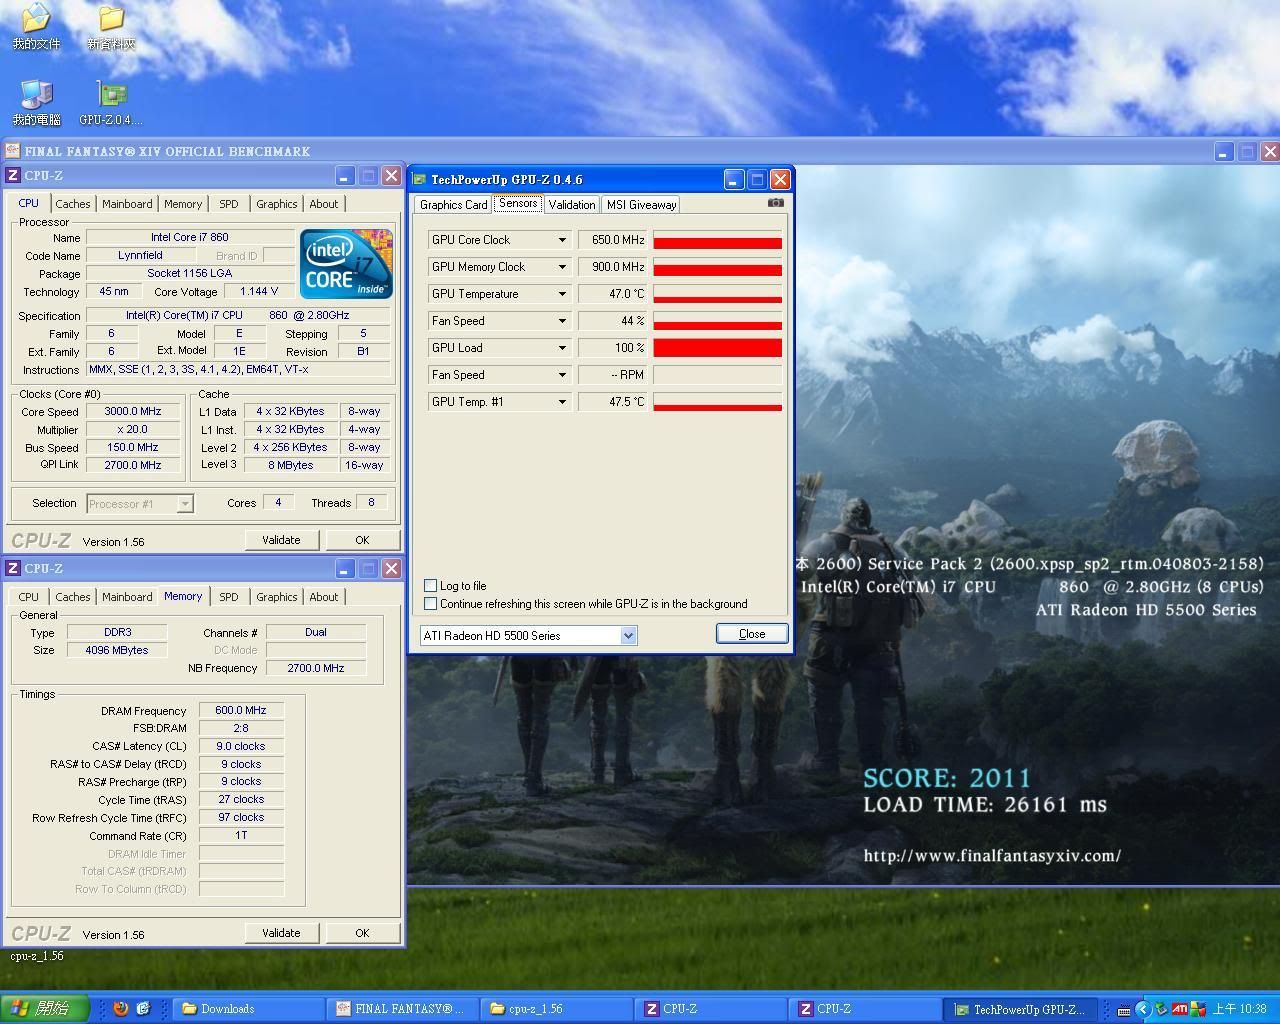Open the MSI Giveaway tab
The height and width of the screenshot is (1024, 1280).
(641, 204)
